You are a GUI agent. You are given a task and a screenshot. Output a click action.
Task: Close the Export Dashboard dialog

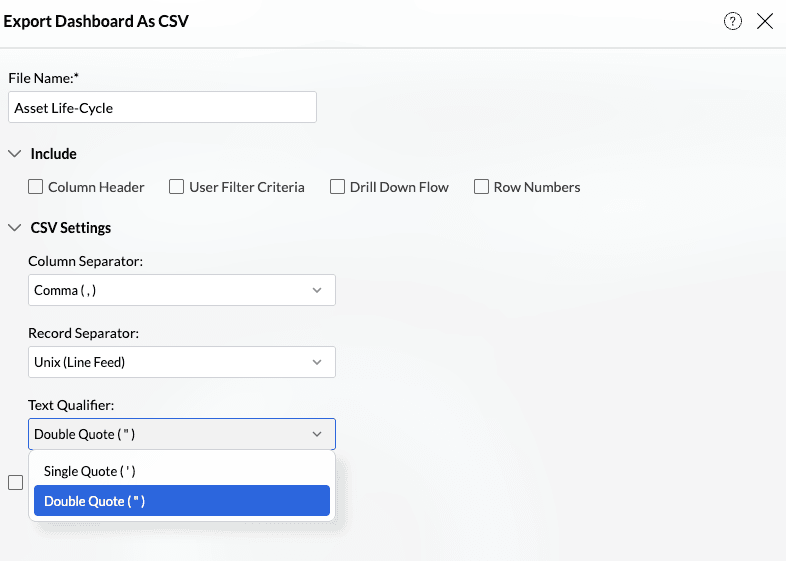(765, 21)
